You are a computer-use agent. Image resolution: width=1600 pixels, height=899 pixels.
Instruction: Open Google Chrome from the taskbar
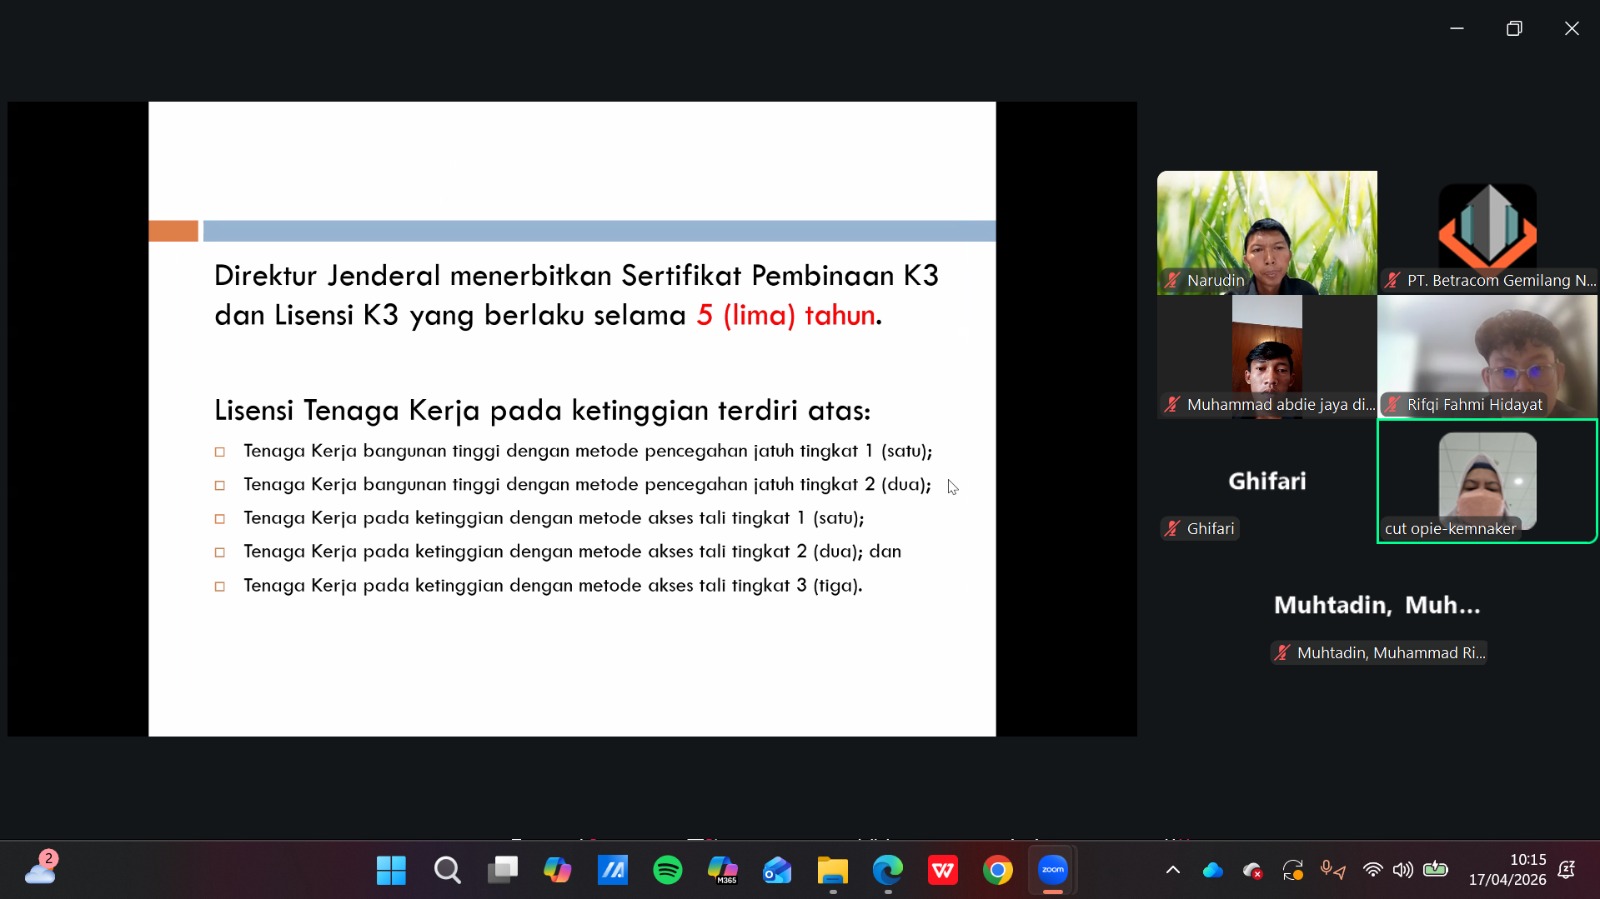coord(997,870)
